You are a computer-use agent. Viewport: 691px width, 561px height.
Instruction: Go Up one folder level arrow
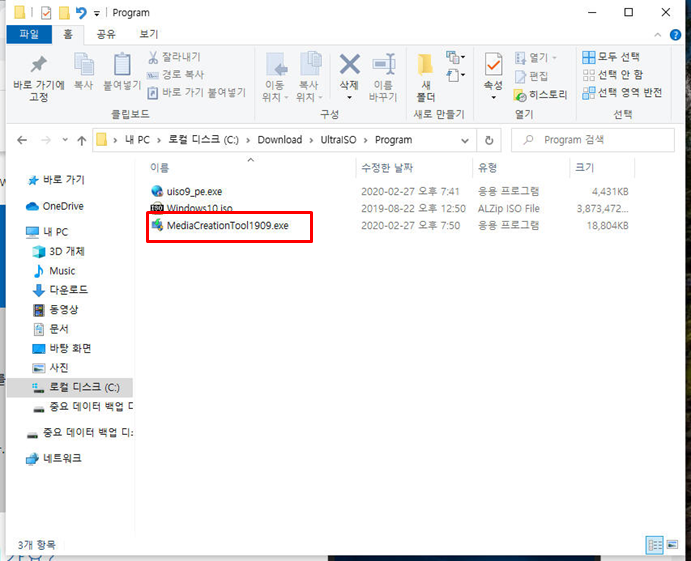pyautogui.click(x=82, y=141)
